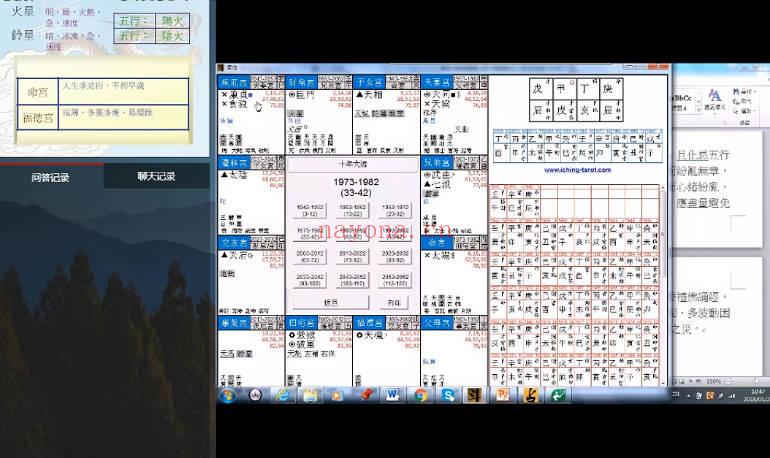Select the 2003-2012 (63-72) decade button

310,257
